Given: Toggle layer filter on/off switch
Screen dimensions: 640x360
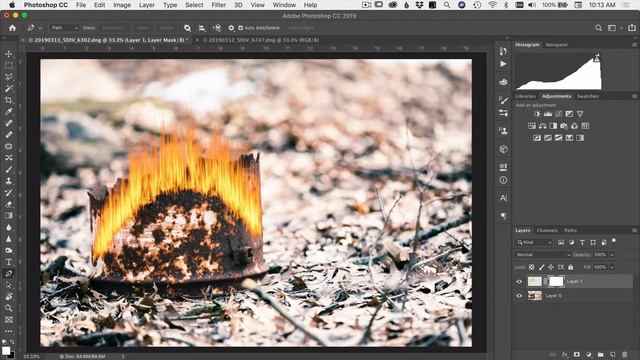Looking at the screenshot, I should click(x=614, y=241).
